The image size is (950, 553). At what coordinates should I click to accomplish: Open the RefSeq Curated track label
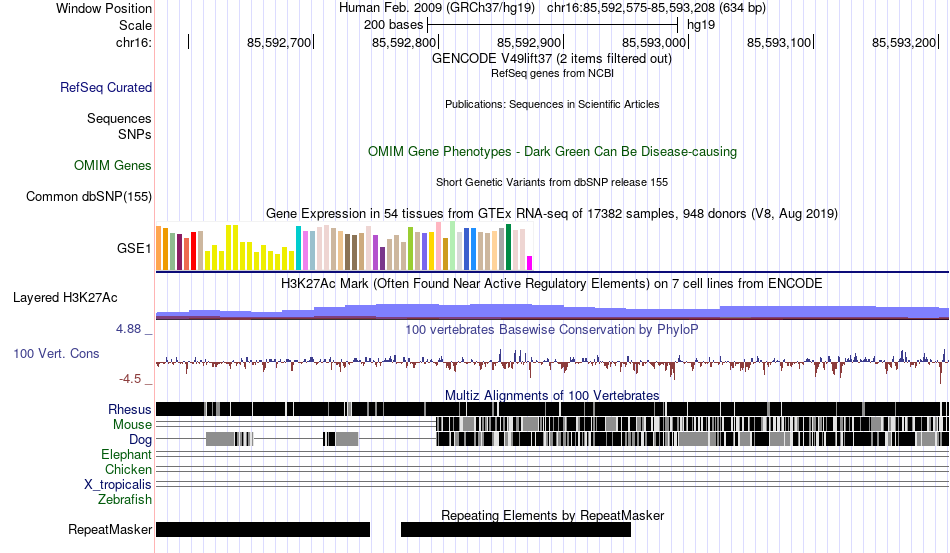click(x=105, y=87)
